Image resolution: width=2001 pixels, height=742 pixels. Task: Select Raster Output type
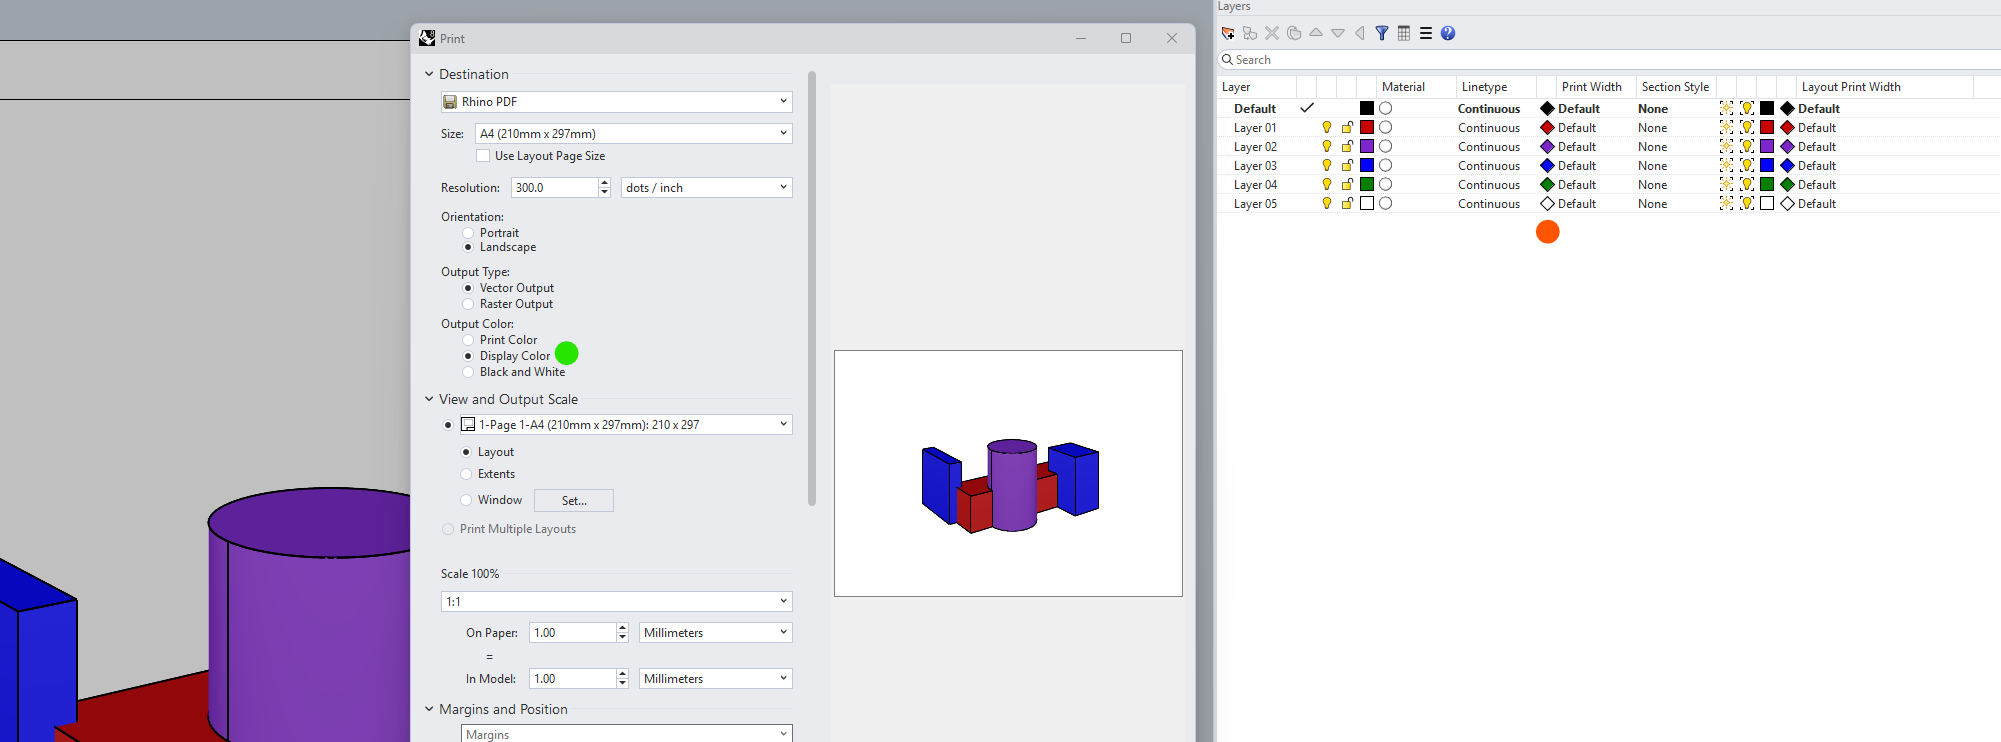click(x=468, y=304)
